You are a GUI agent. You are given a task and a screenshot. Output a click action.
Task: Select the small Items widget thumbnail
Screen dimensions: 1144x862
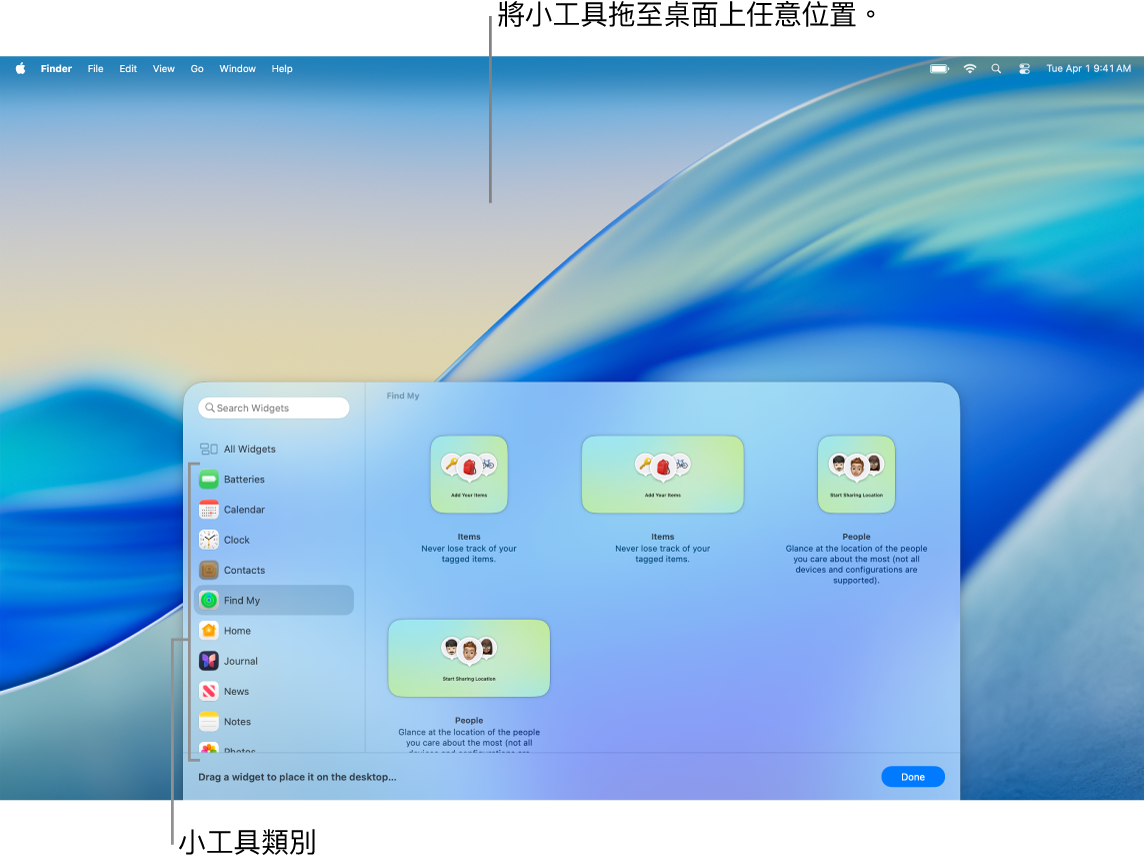click(x=469, y=474)
